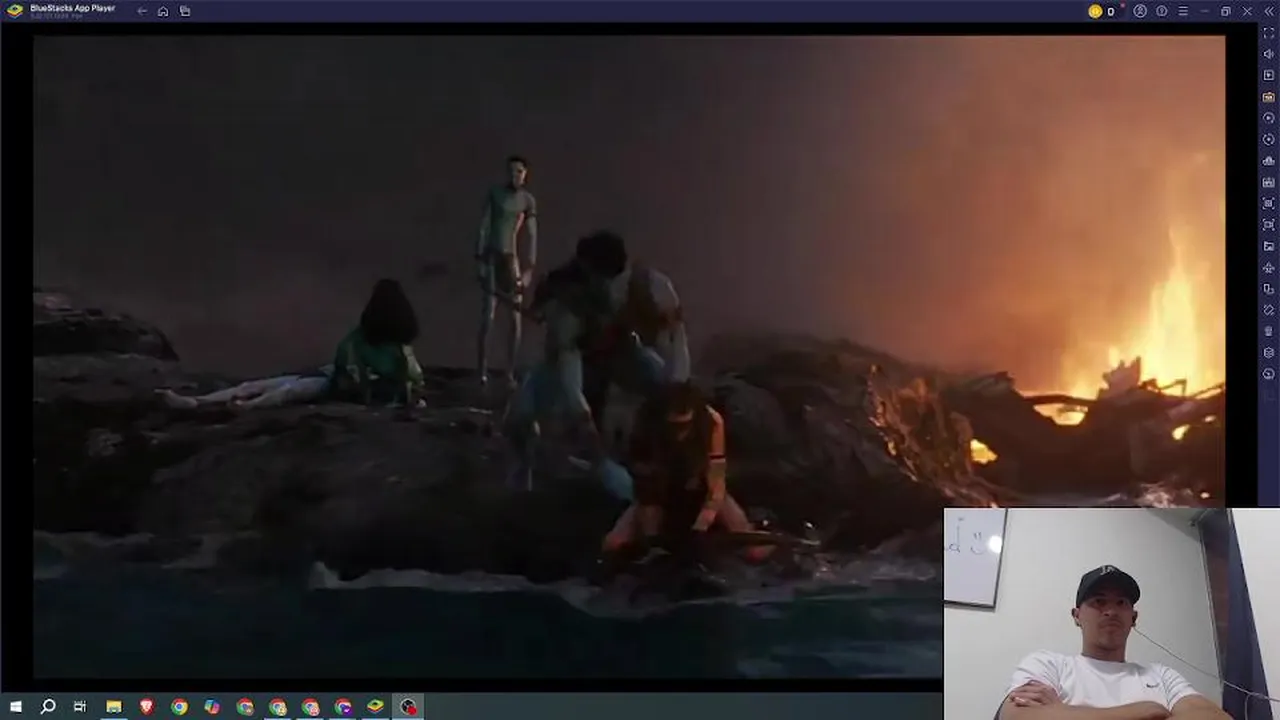1280x720 pixels.
Task: Click the webcam overlay of the man
Action: pyautogui.click(x=1111, y=614)
